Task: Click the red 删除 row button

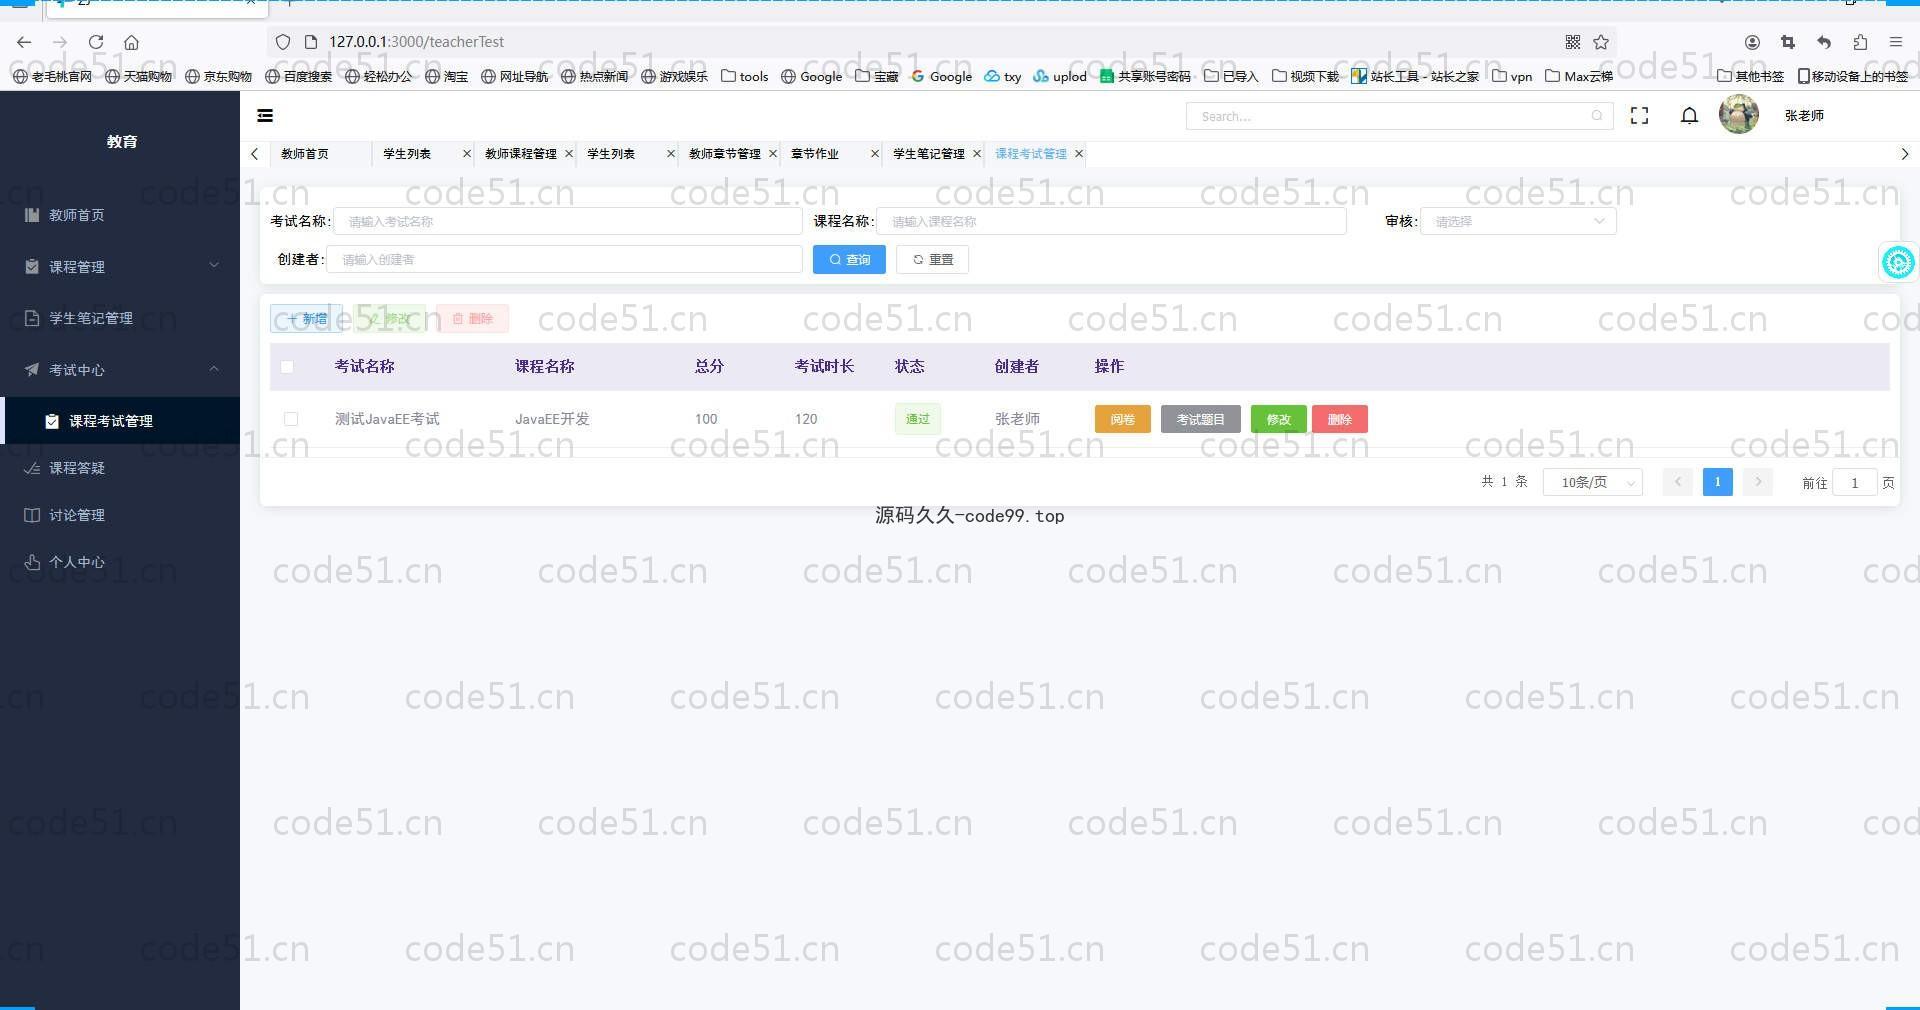Action: tap(1340, 419)
